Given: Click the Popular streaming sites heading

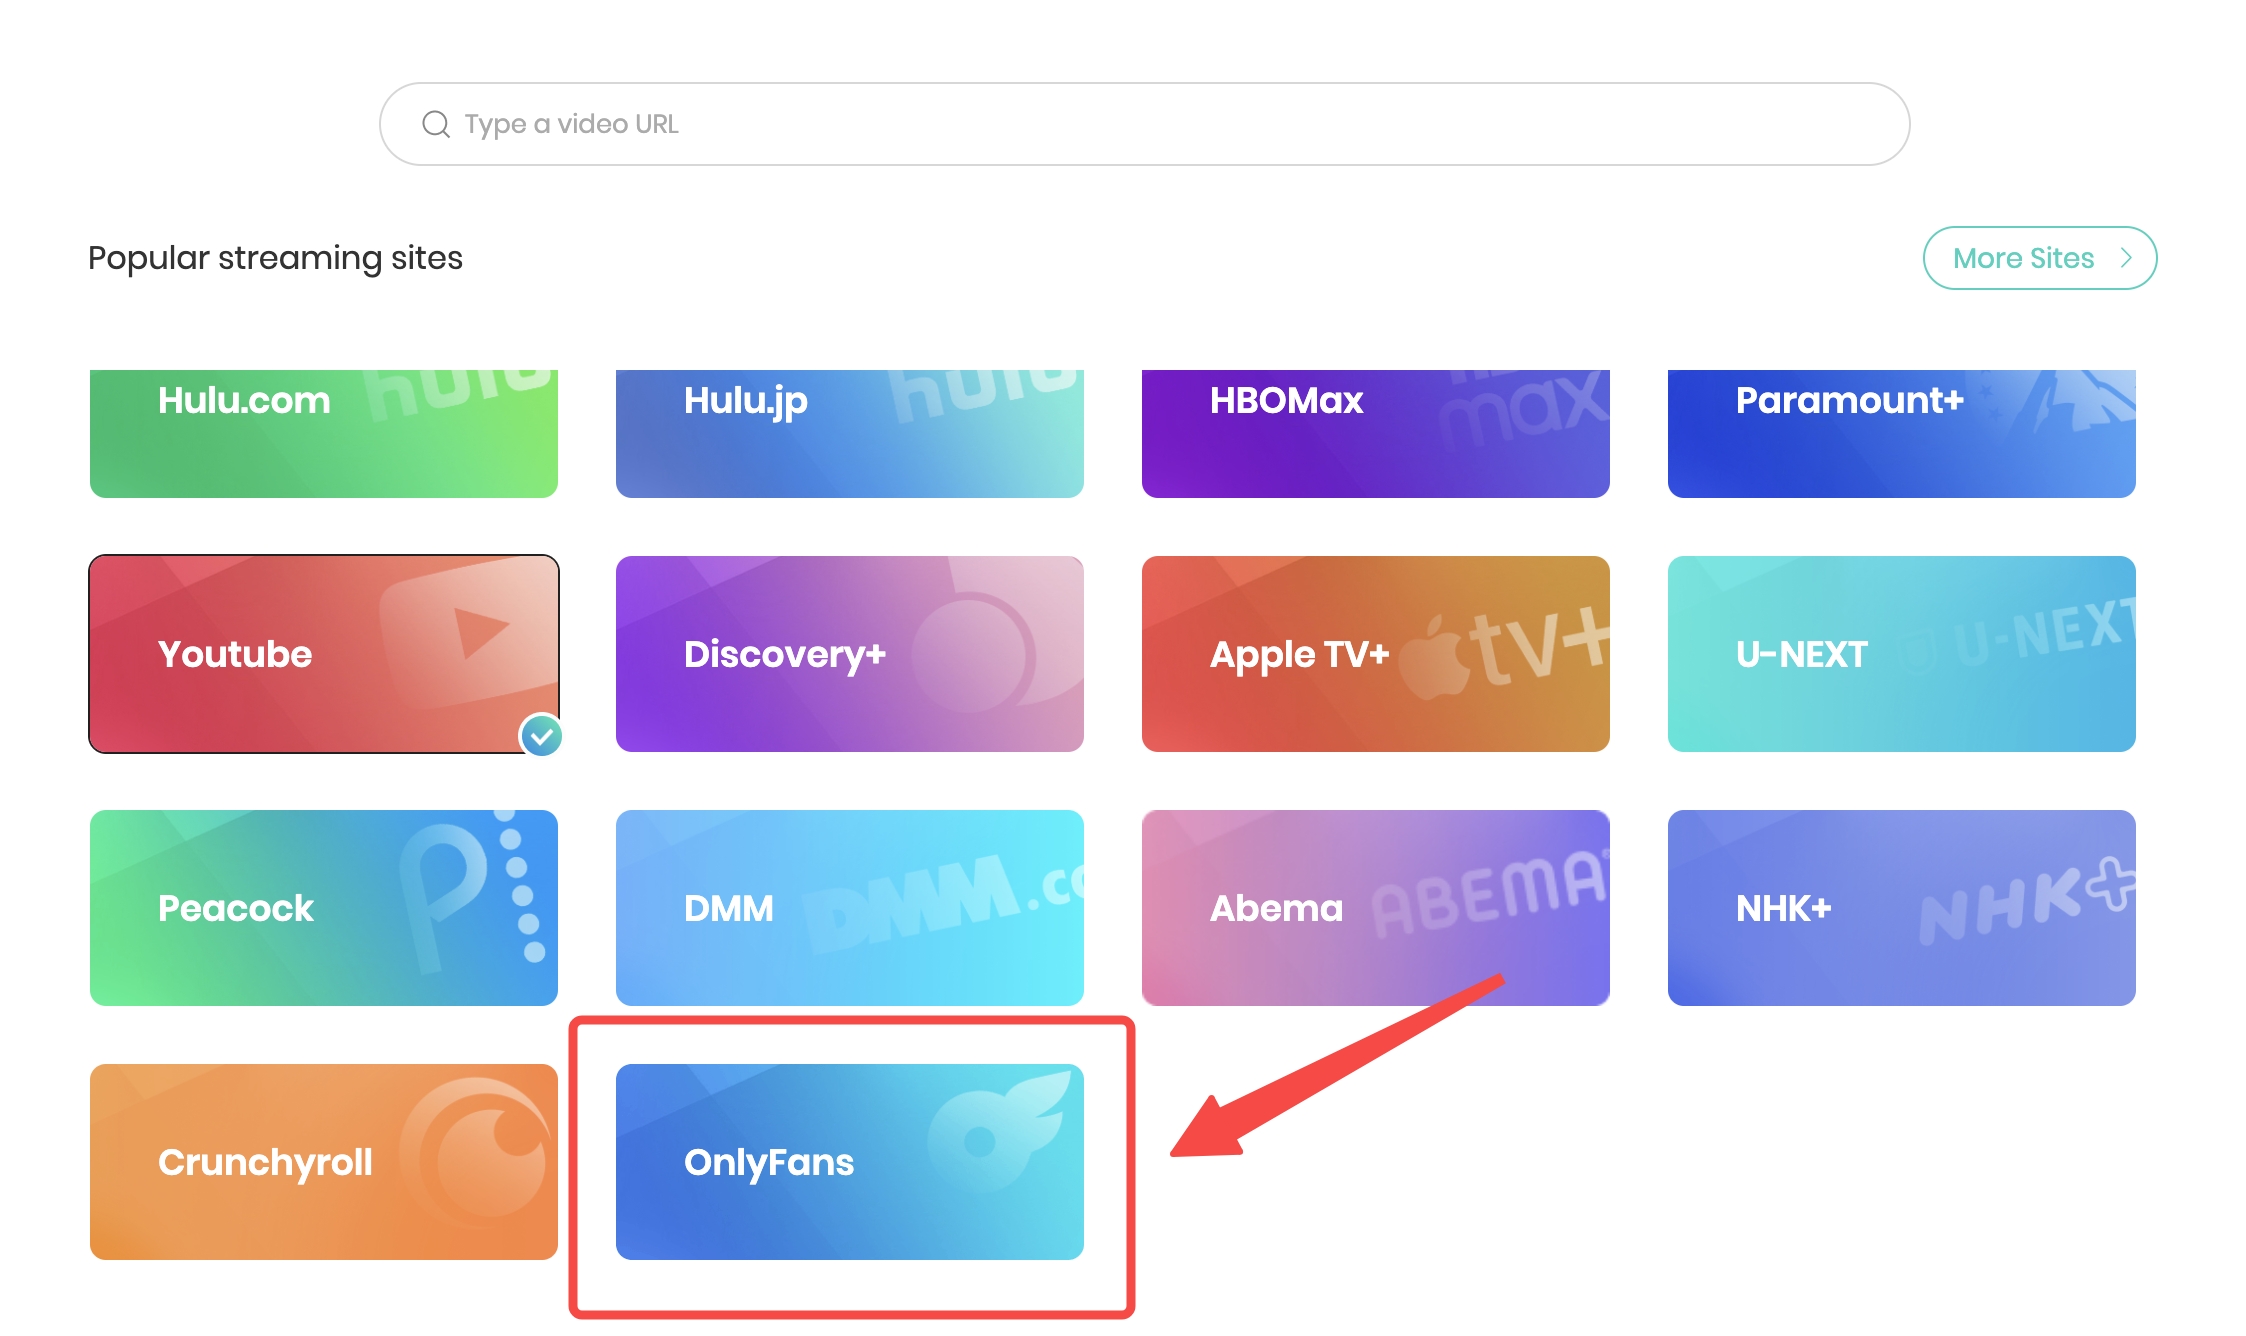Looking at the screenshot, I should (x=275, y=258).
